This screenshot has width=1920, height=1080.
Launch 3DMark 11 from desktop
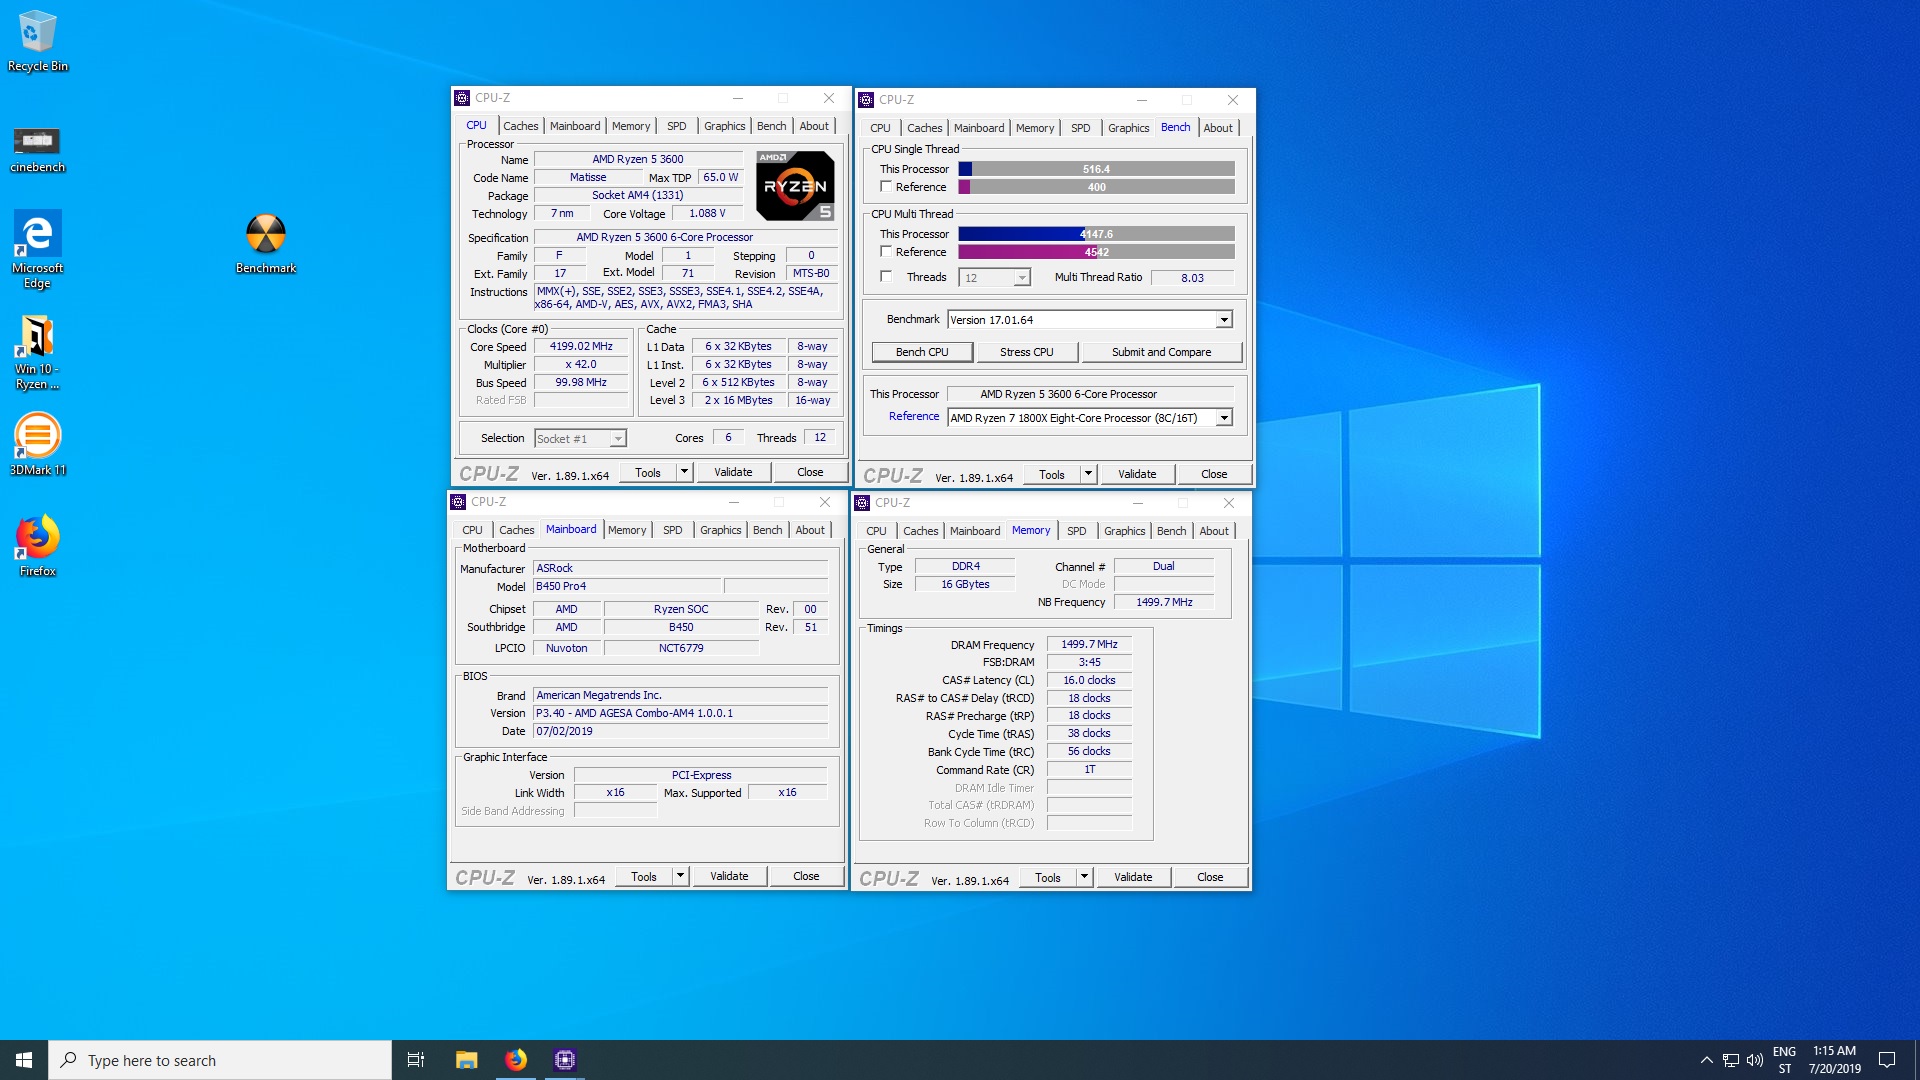(x=37, y=444)
